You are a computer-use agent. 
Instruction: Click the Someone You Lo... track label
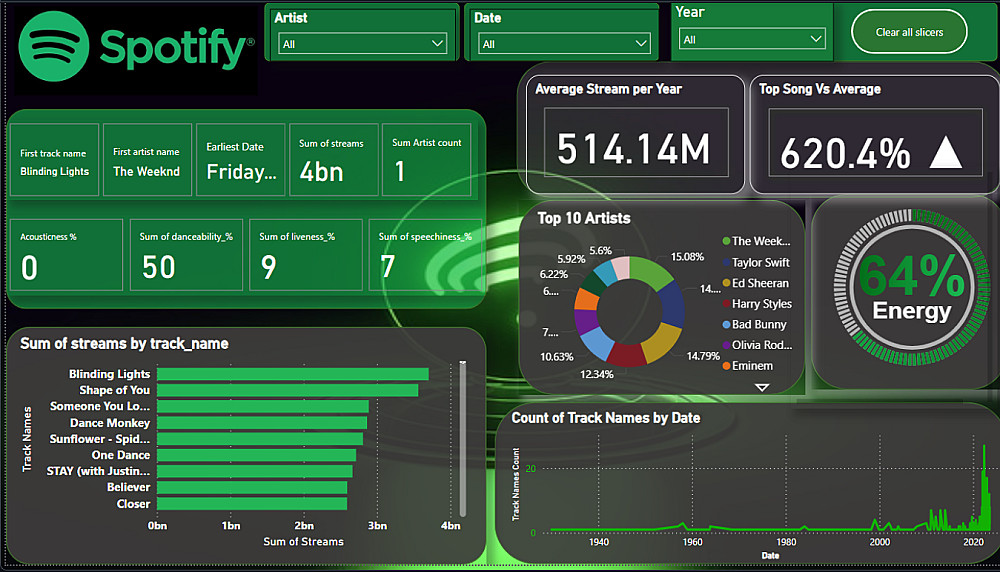point(100,406)
